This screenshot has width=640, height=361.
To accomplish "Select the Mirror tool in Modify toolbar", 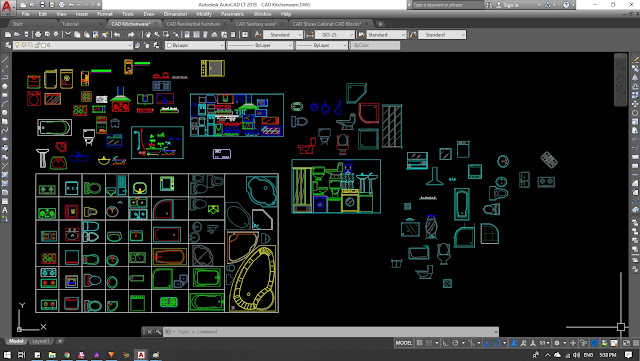I will click(x=635, y=77).
